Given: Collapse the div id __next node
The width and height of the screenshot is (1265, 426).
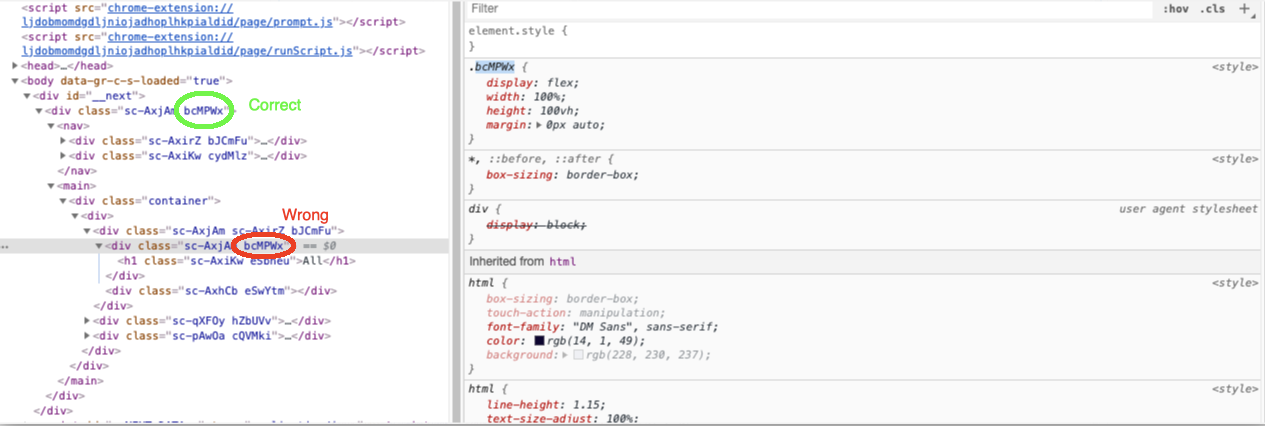Looking at the screenshot, I should pyautogui.click(x=27, y=96).
